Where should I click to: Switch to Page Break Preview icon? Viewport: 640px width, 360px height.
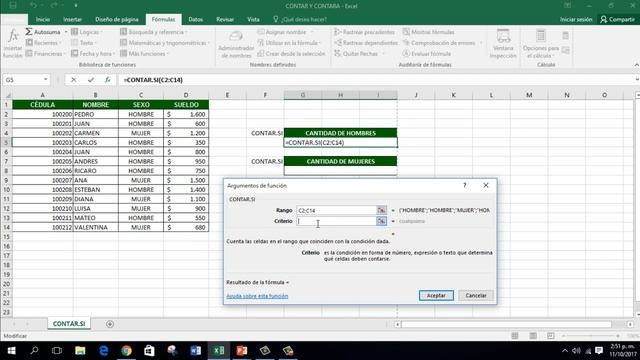click(551, 336)
